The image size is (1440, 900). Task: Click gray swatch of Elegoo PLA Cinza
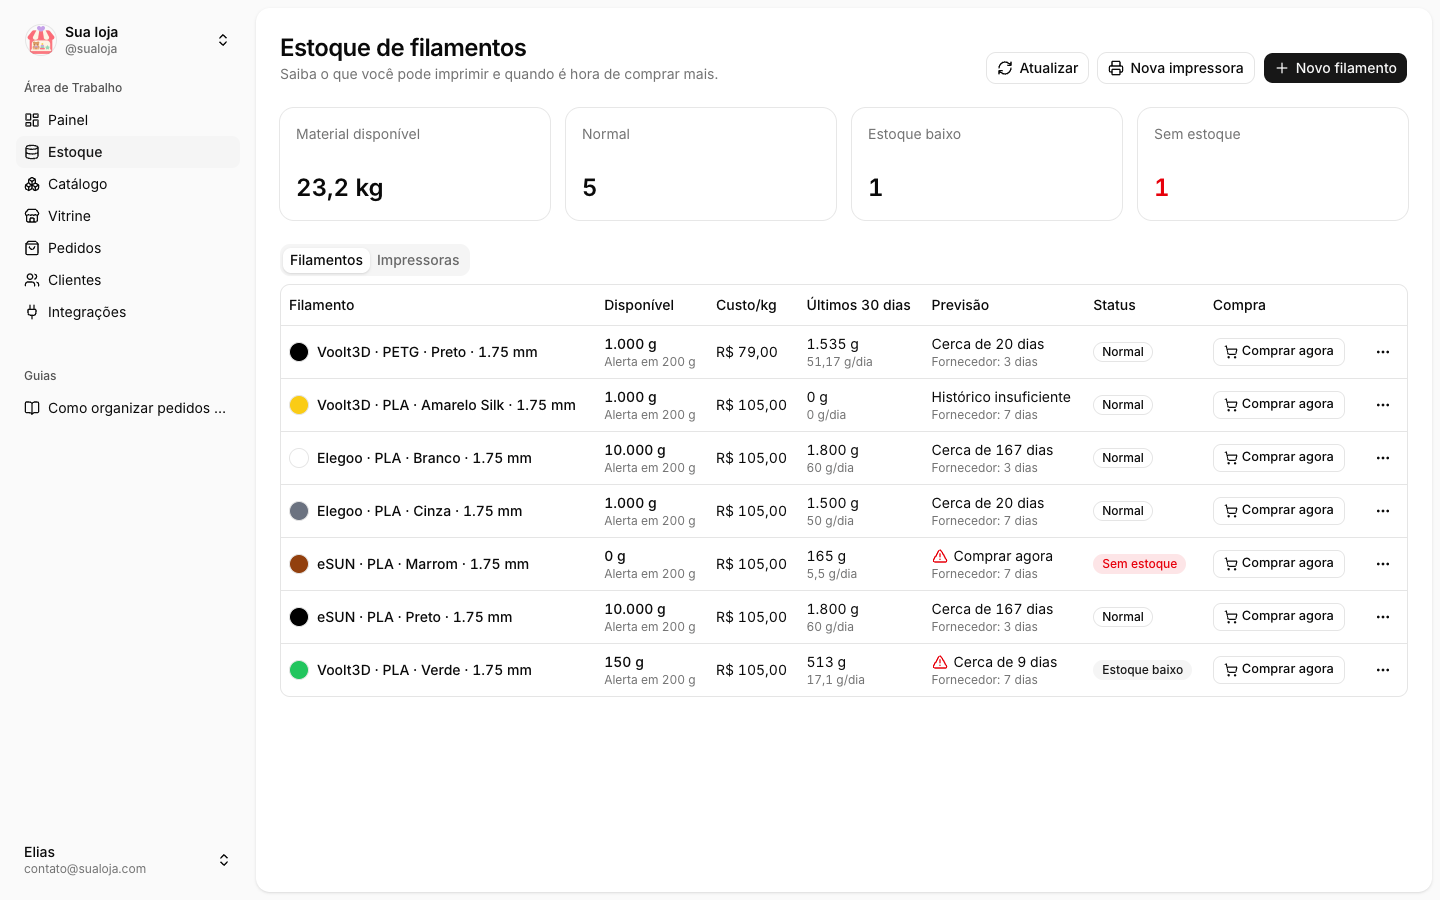point(299,511)
